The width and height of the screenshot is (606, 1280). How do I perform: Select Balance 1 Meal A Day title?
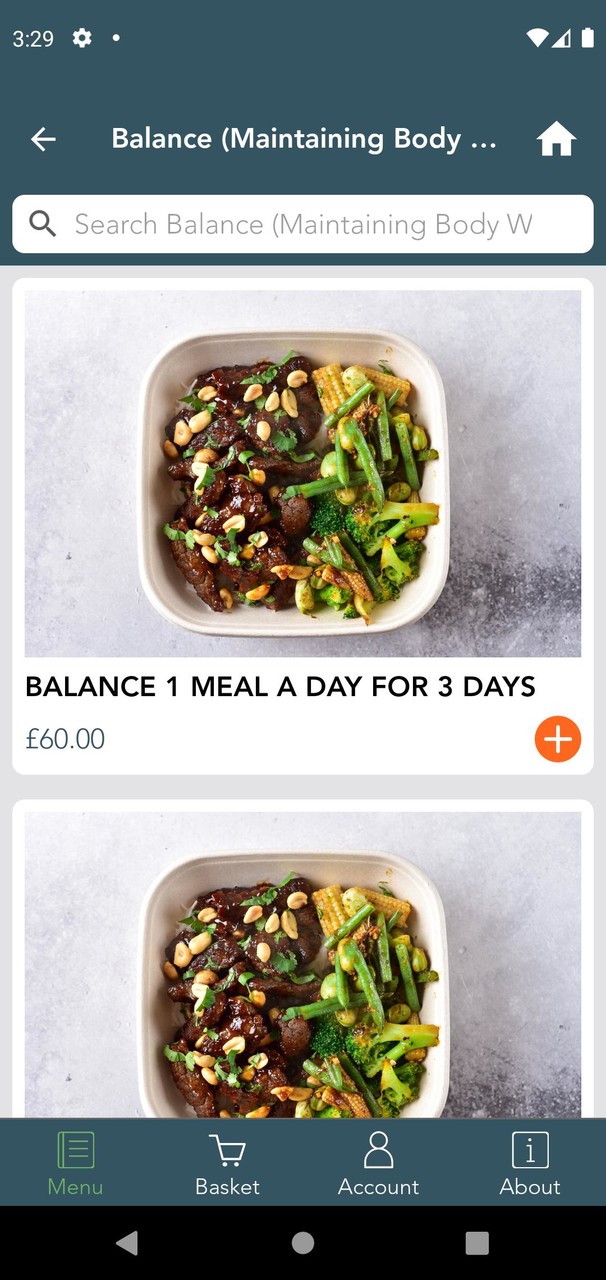click(x=280, y=687)
